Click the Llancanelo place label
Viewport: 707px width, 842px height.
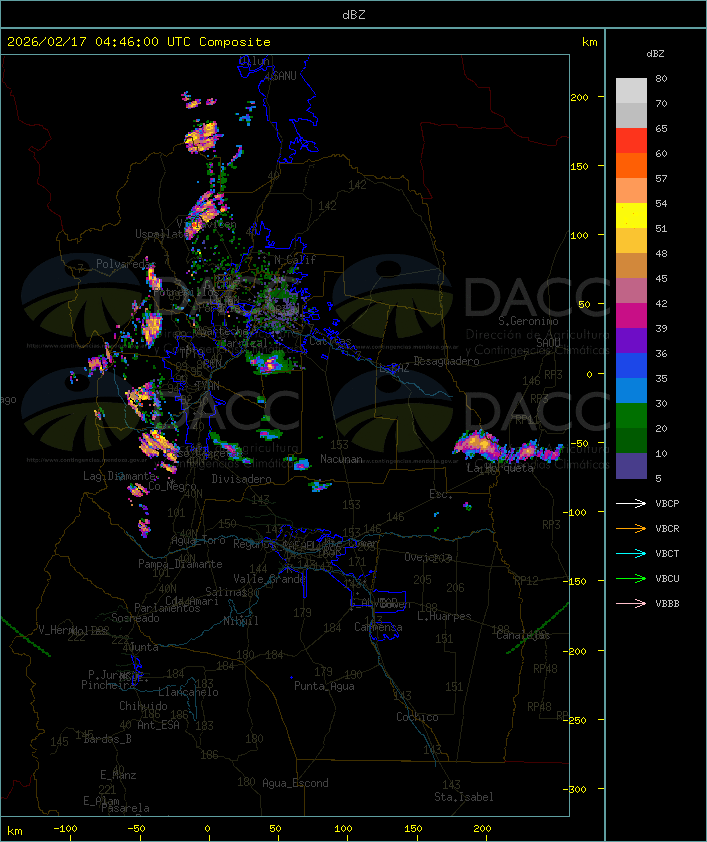188,692
